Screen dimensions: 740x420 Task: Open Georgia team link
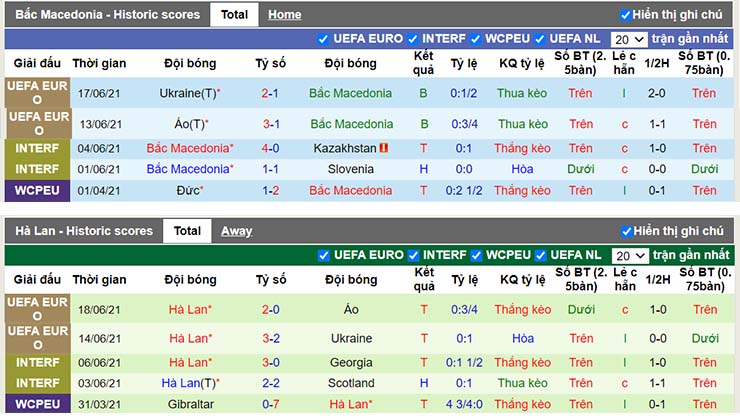pos(351,362)
